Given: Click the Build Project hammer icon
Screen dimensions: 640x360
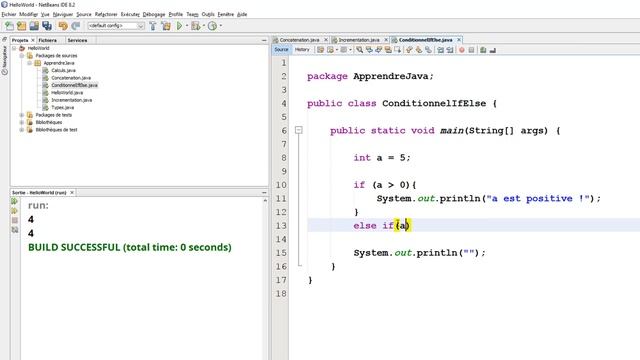Looking at the screenshot, I should 153,26.
